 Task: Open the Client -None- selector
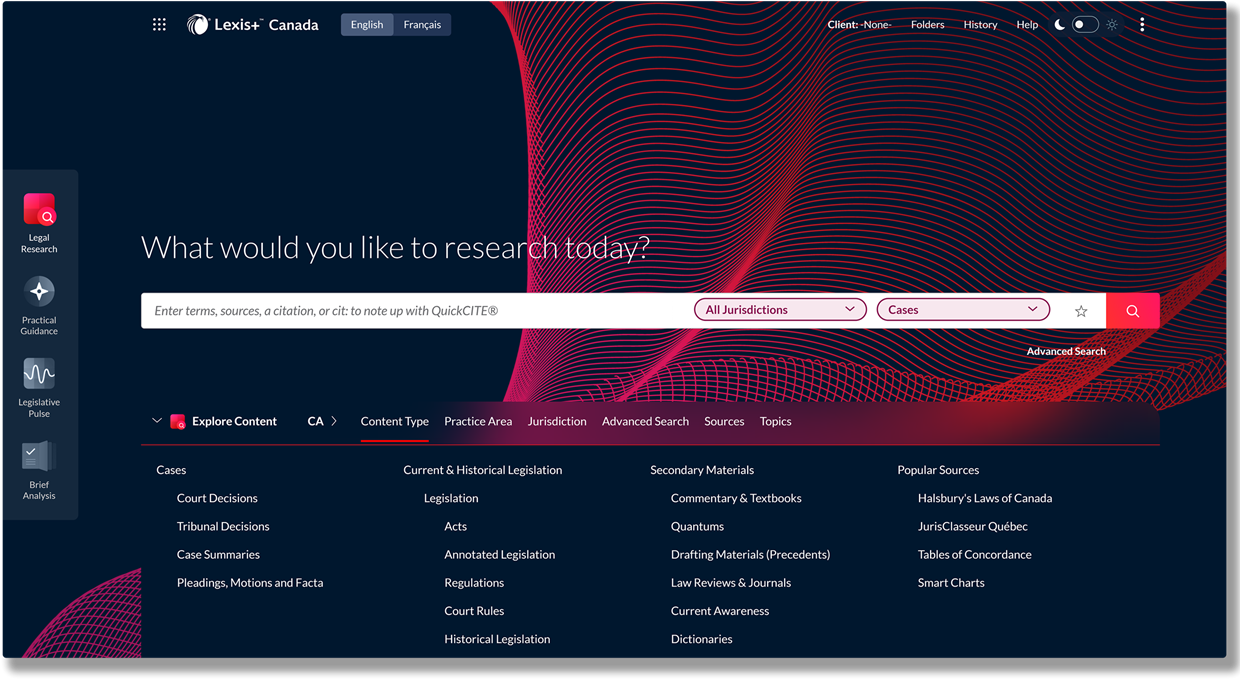(x=859, y=25)
